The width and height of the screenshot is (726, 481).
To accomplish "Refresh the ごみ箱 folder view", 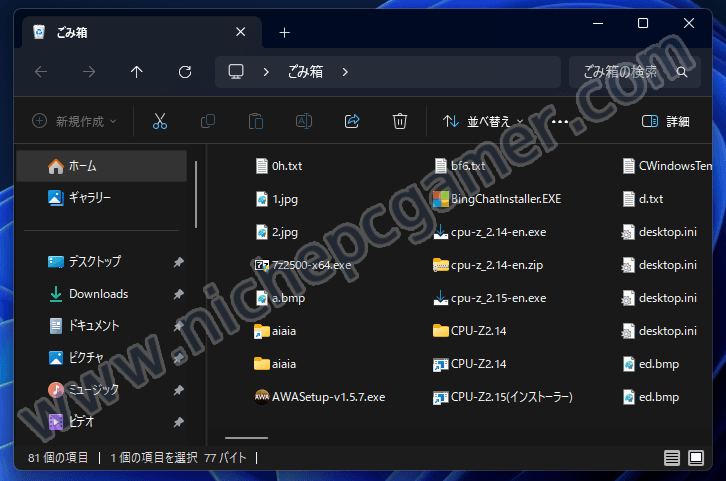I will [185, 72].
